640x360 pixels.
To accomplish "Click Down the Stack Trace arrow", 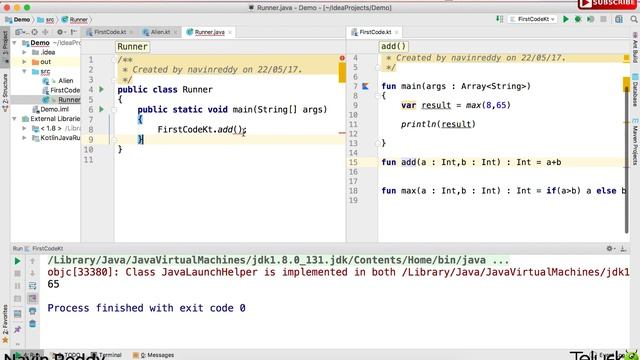I will coord(33,273).
